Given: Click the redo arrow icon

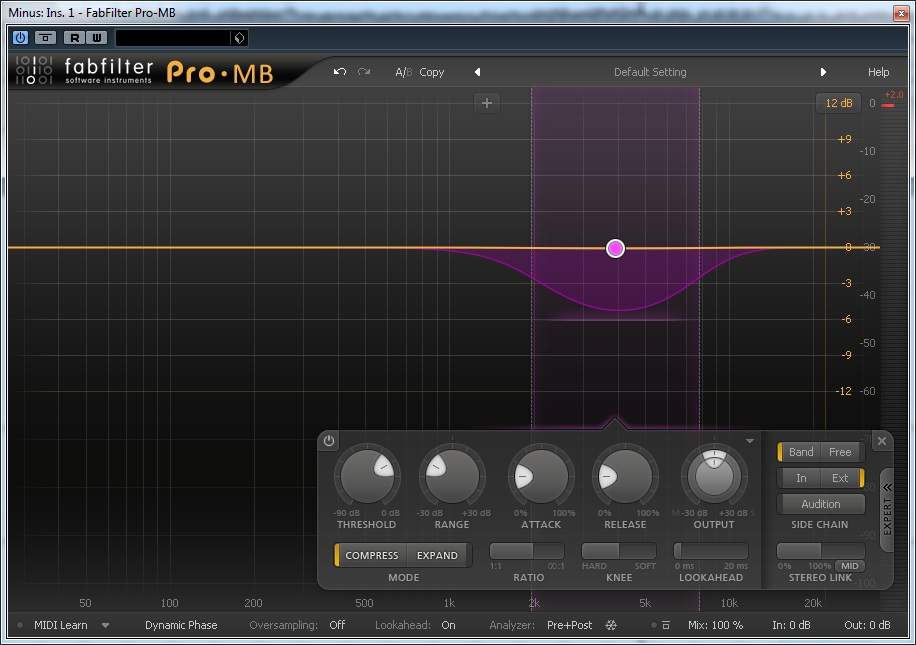Looking at the screenshot, I should [364, 72].
